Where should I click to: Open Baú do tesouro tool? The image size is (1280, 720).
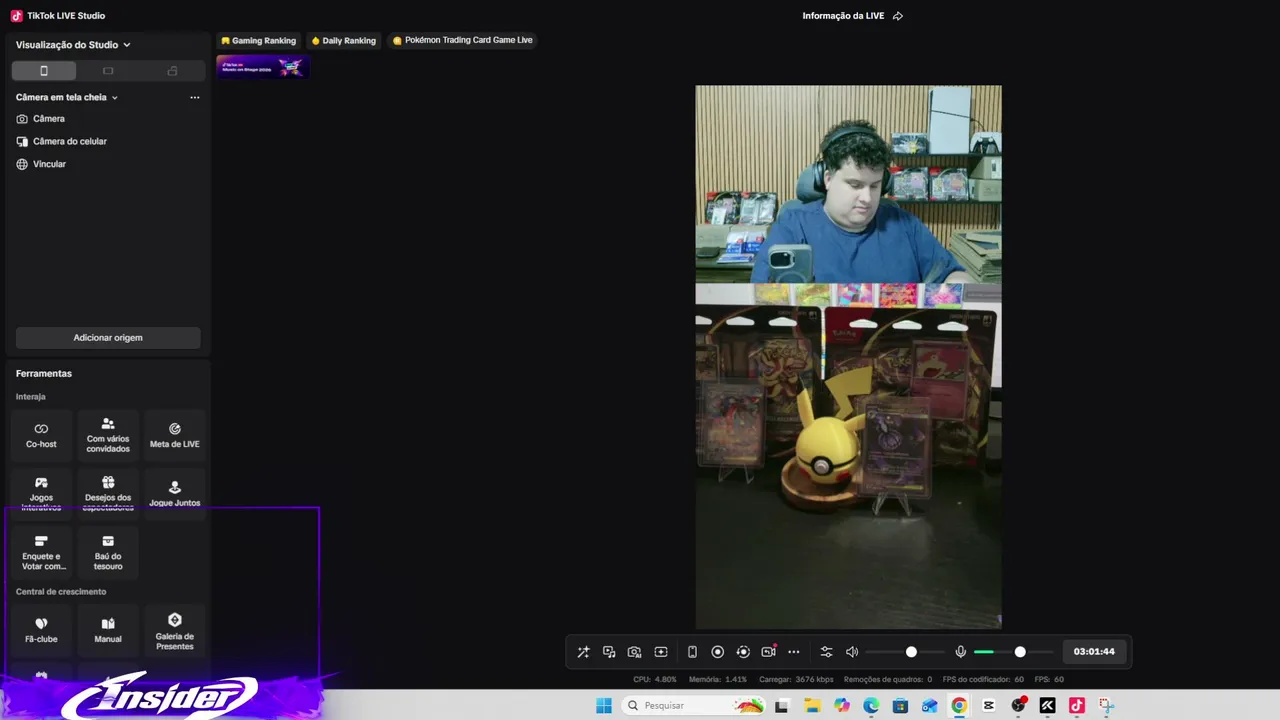coord(108,553)
